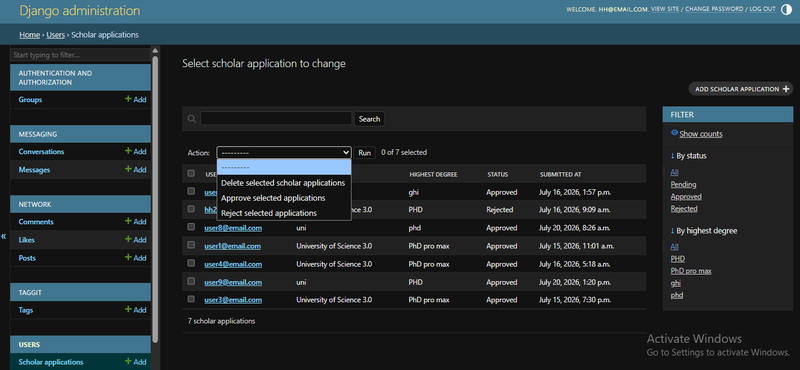The height and width of the screenshot is (370, 800).
Task: Select checkbox for the ghi degree row
Action: coord(191,191)
